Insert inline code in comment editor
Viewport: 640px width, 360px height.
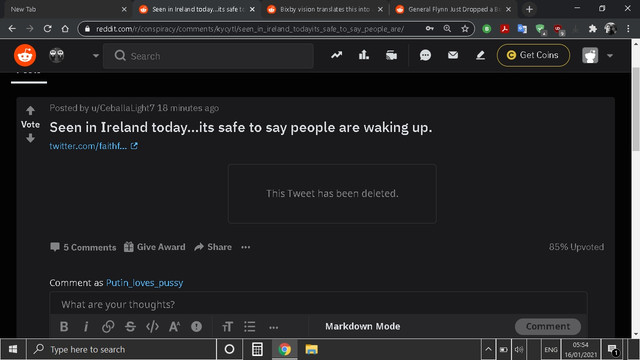pyautogui.click(x=152, y=327)
